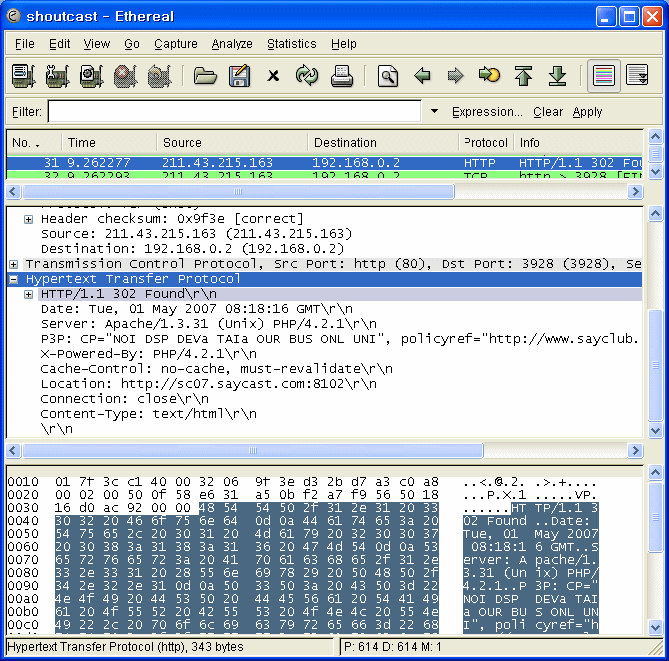Sort by Destination column header
Image resolution: width=669 pixels, height=661 pixels.
coord(383,143)
